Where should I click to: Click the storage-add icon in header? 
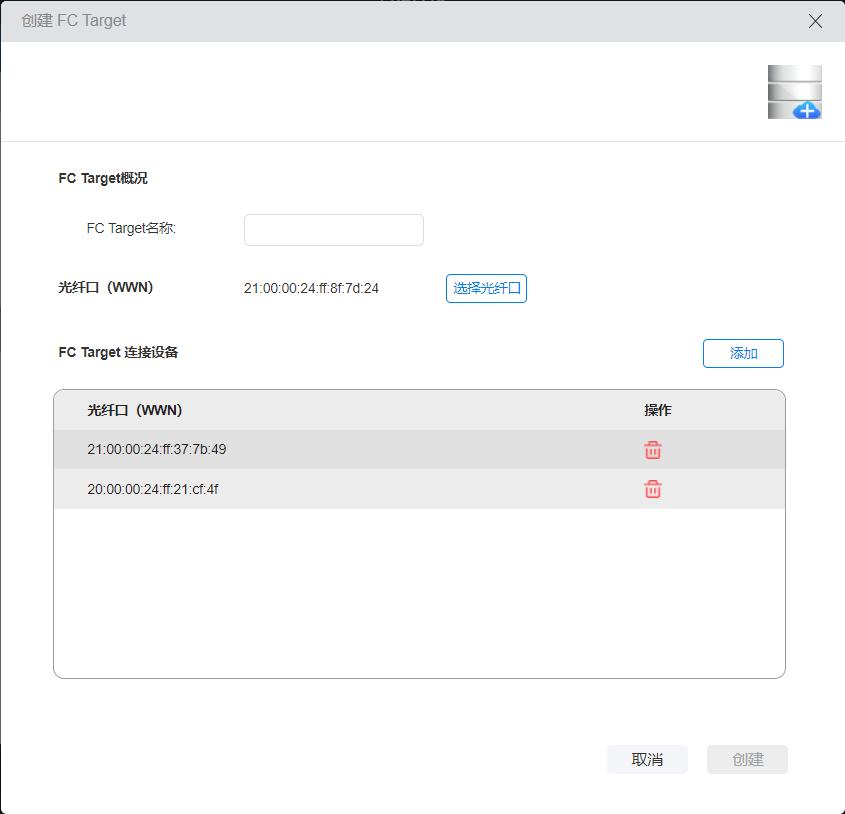coord(794,92)
